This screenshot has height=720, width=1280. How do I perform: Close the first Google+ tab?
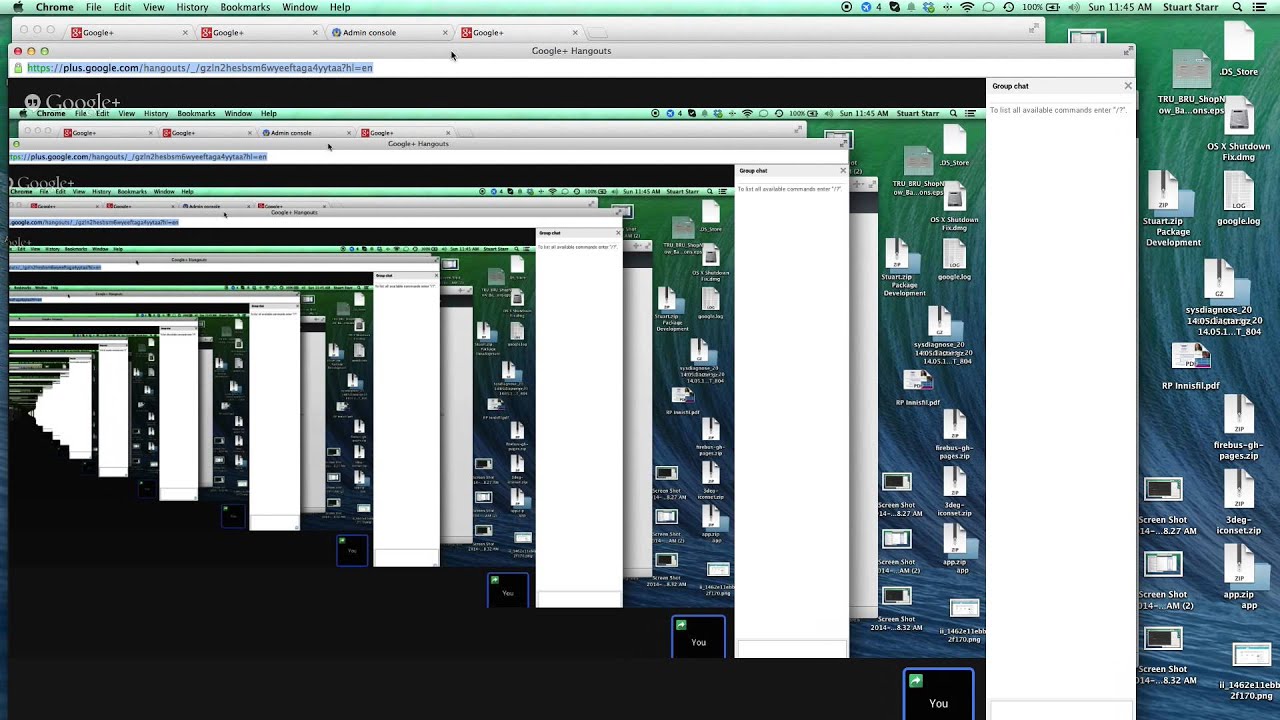[x=185, y=32]
